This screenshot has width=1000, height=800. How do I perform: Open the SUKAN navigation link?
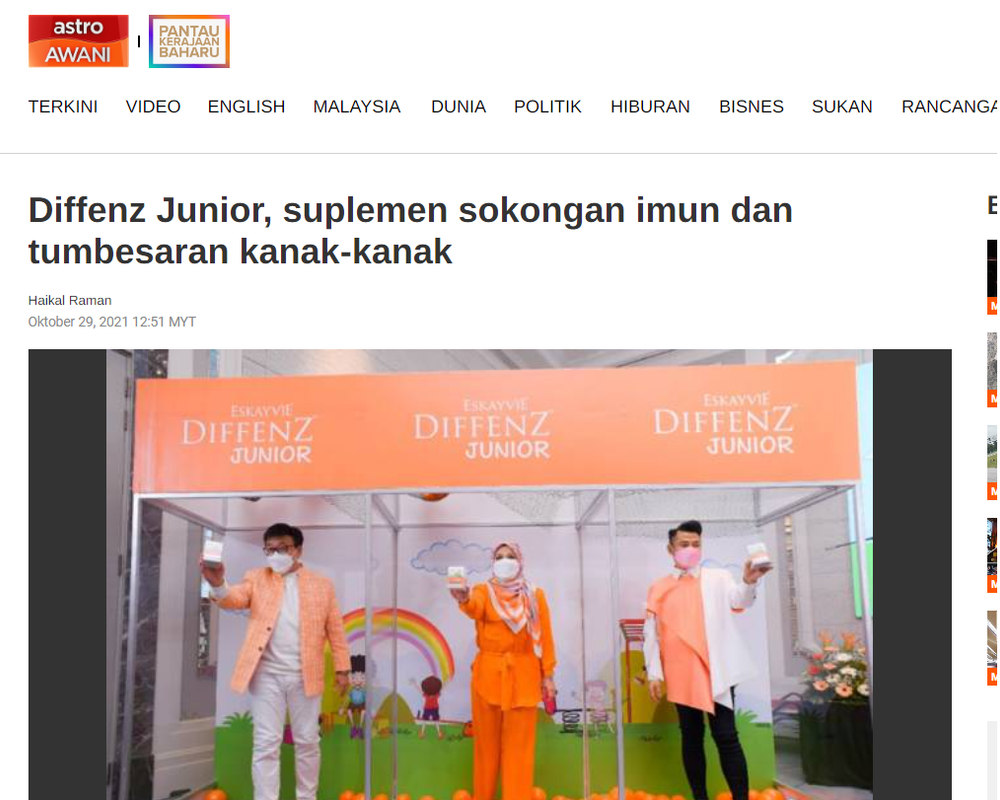[x=842, y=107]
